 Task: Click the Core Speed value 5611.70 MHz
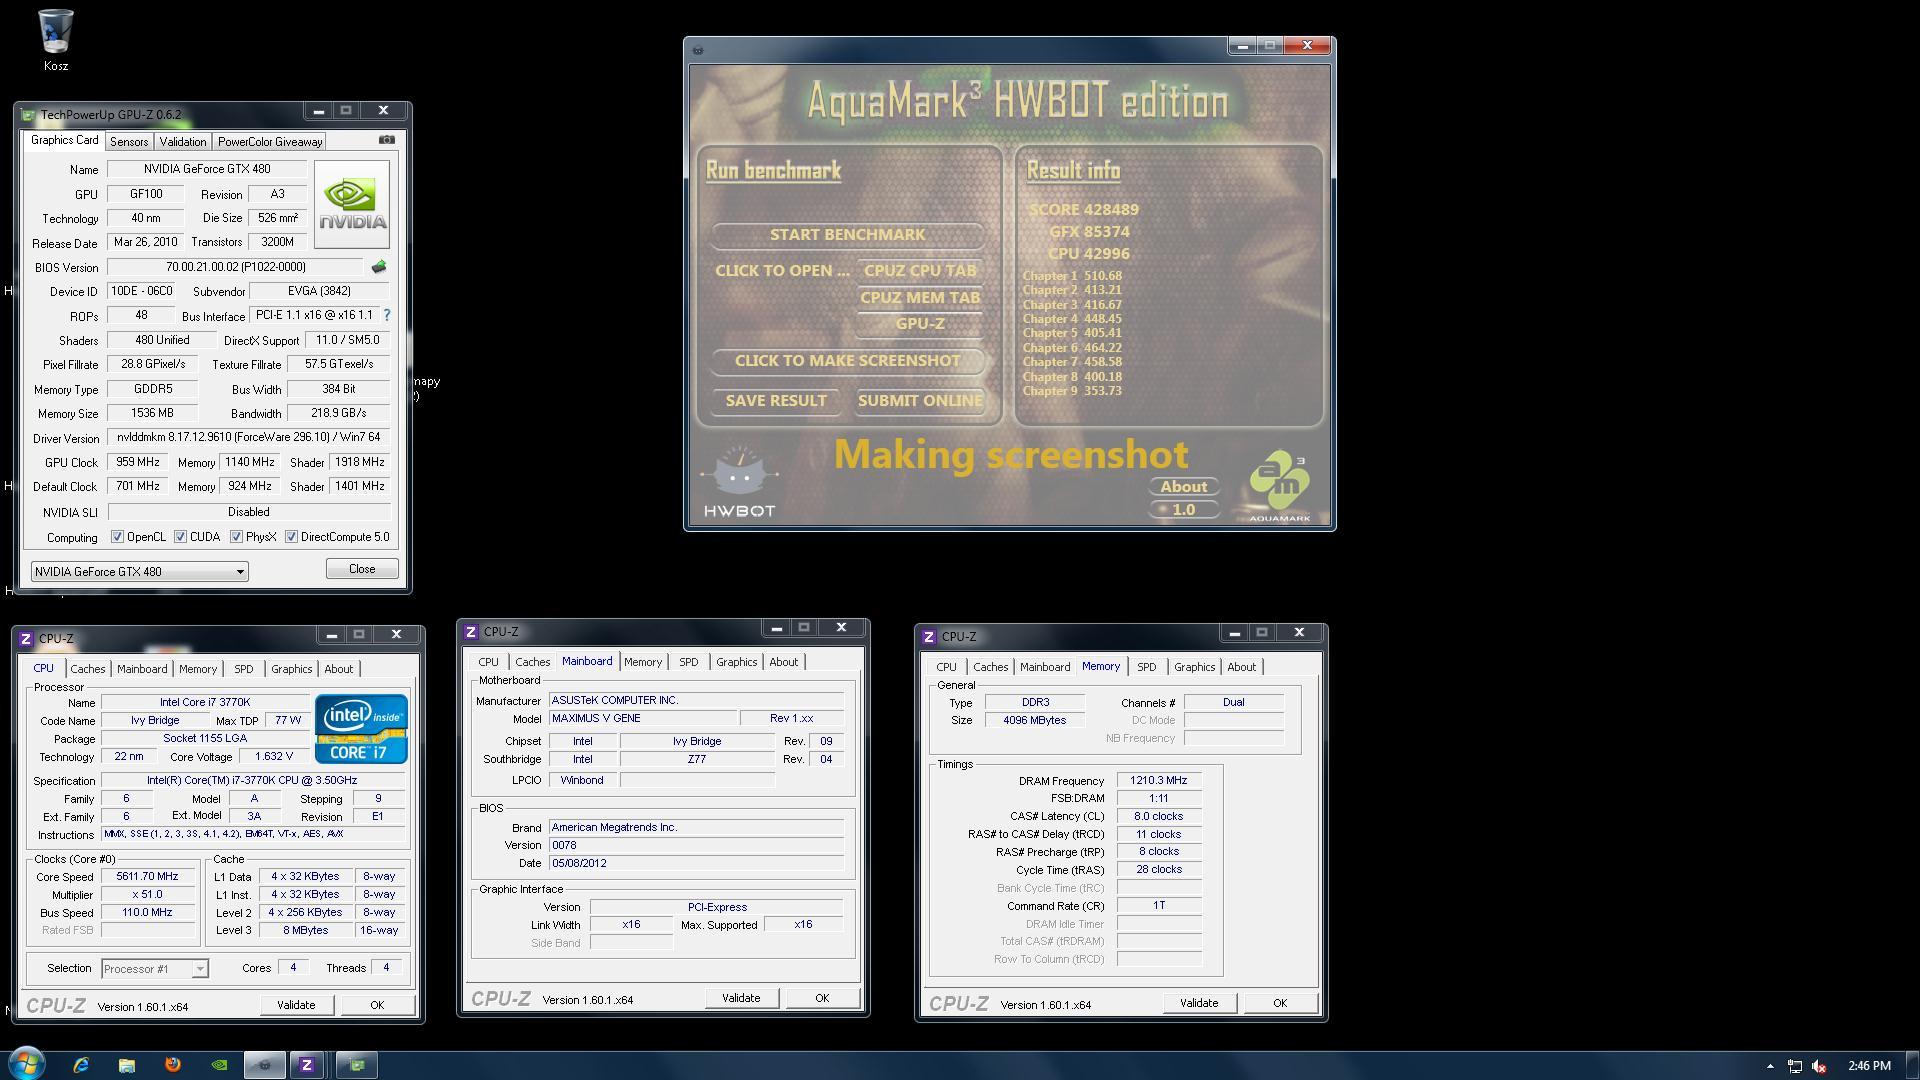tap(147, 877)
